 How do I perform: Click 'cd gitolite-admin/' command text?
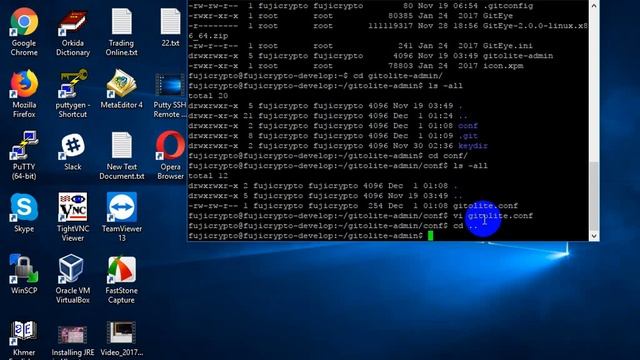pyautogui.click(x=398, y=76)
